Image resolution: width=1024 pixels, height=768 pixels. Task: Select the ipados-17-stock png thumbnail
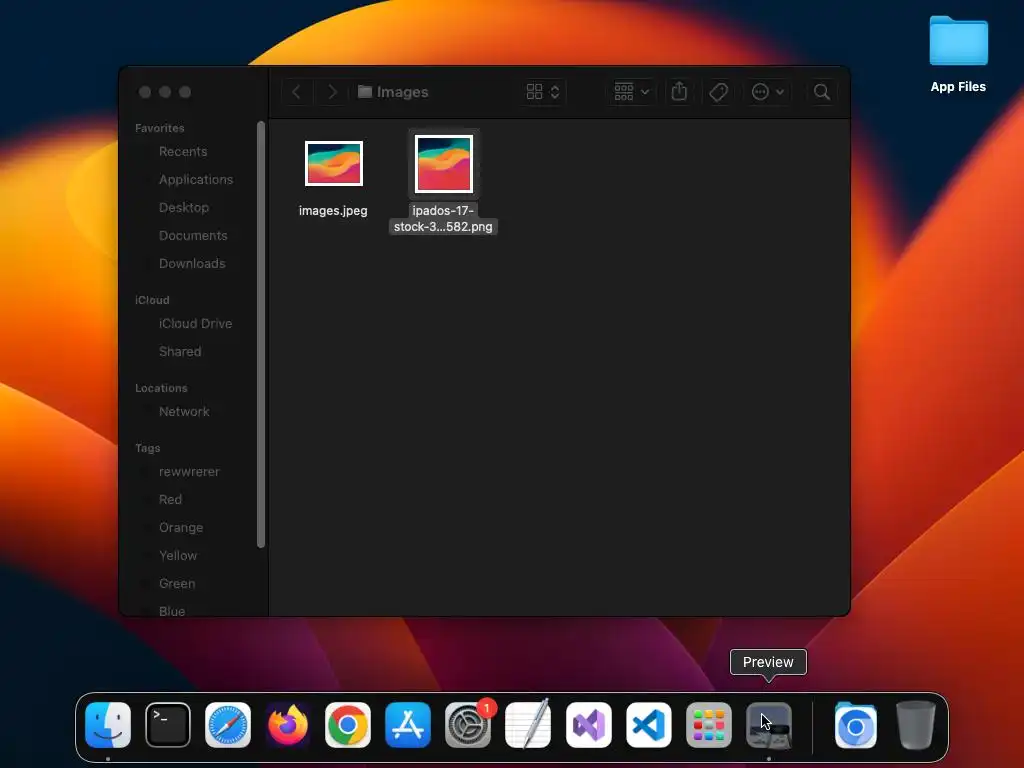pos(444,163)
